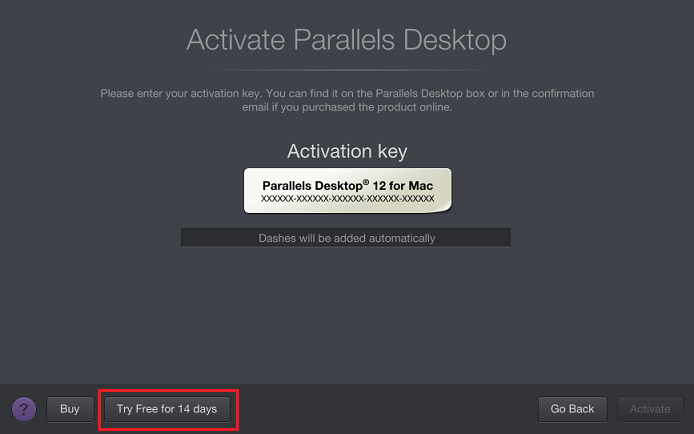Click the word 'Desktop' in the page title
This screenshot has width=694, height=434.
point(455,40)
